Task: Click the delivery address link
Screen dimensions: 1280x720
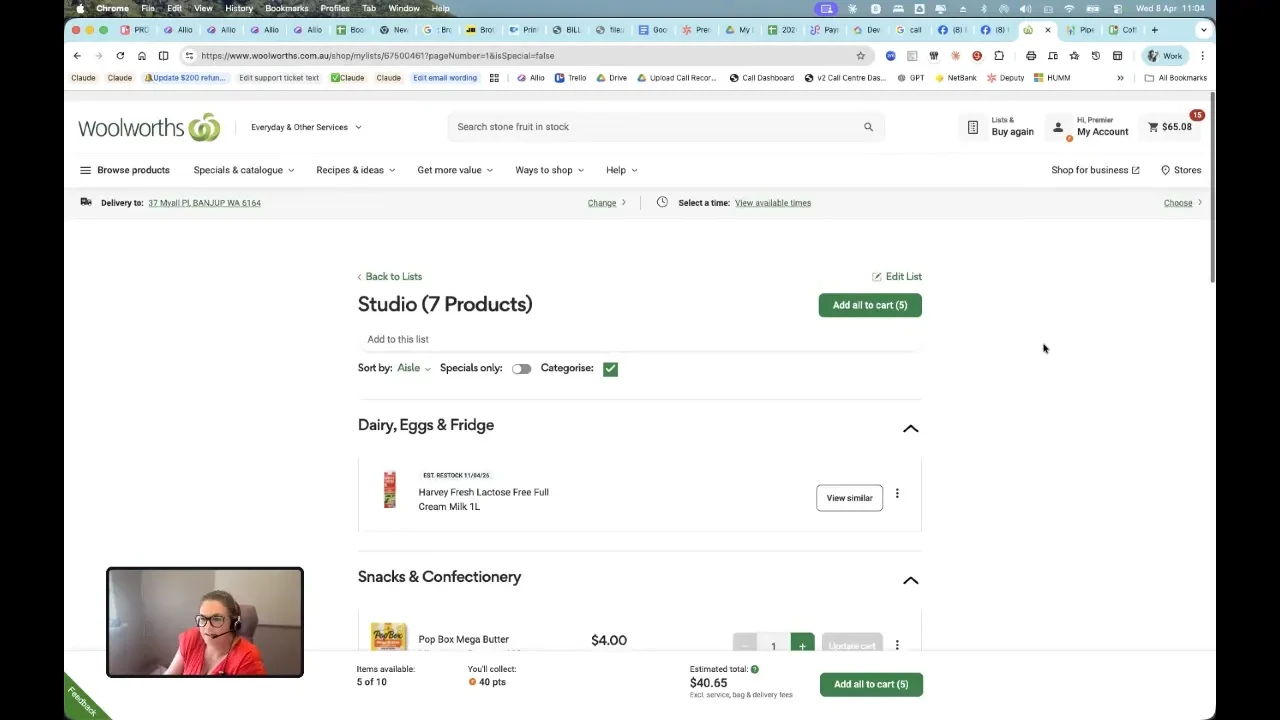Action: click(x=204, y=203)
